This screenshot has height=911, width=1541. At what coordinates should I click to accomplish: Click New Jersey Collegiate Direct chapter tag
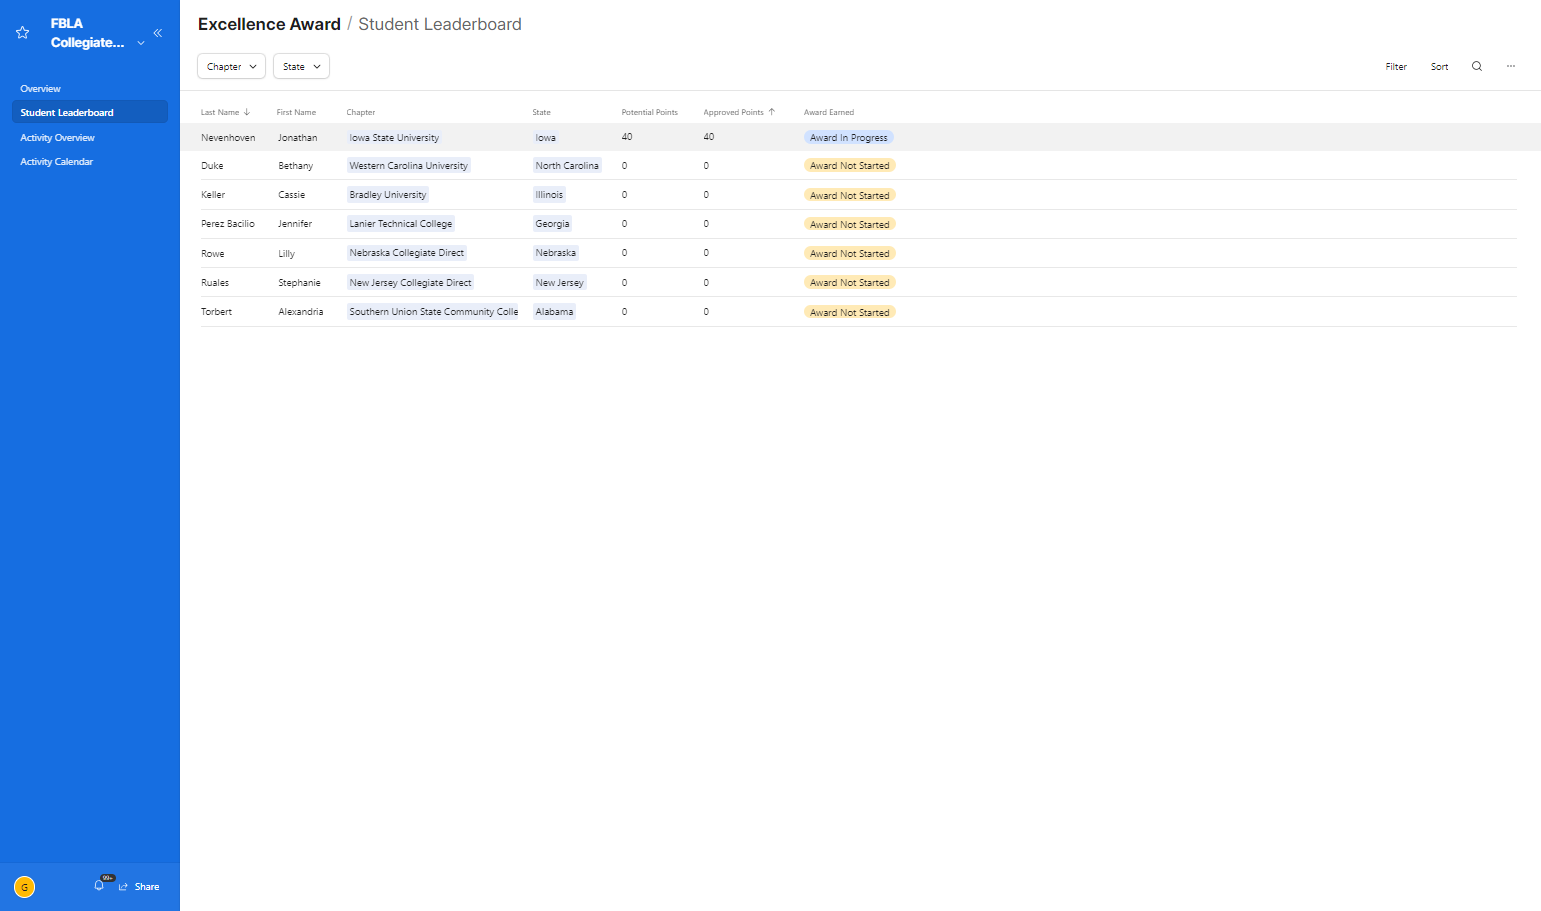pyautogui.click(x=410, y=283)
